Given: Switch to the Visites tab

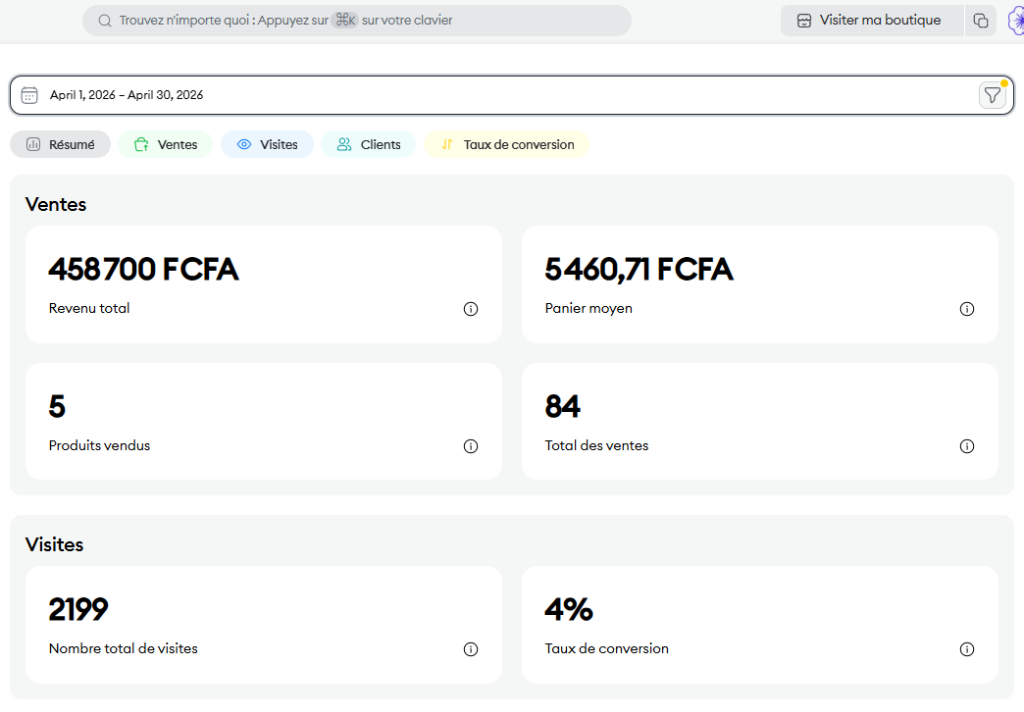Looking at the screenshot, I should (267, 144).
